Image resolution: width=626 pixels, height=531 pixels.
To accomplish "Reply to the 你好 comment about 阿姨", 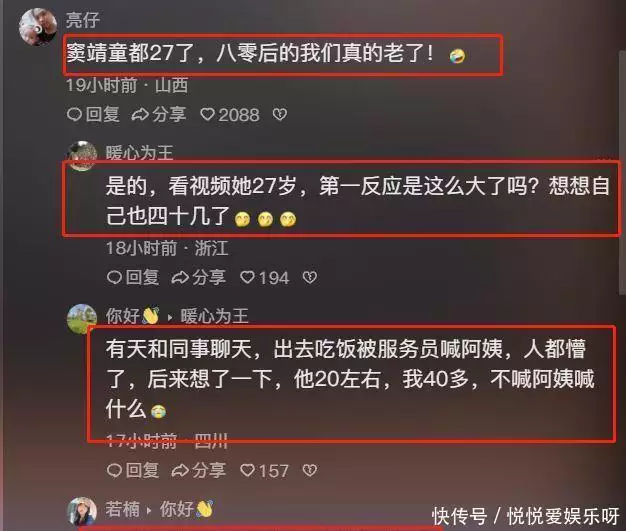I will (x=133, y=471).
